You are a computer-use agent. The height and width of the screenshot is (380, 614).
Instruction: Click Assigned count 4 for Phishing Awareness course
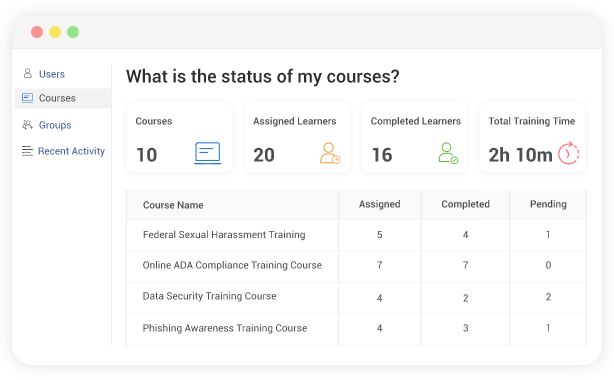pos(379,328)
